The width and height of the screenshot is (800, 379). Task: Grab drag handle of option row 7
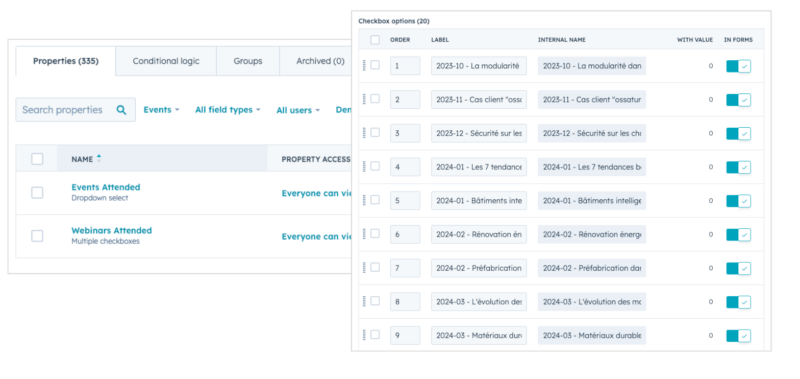(364, 267)
